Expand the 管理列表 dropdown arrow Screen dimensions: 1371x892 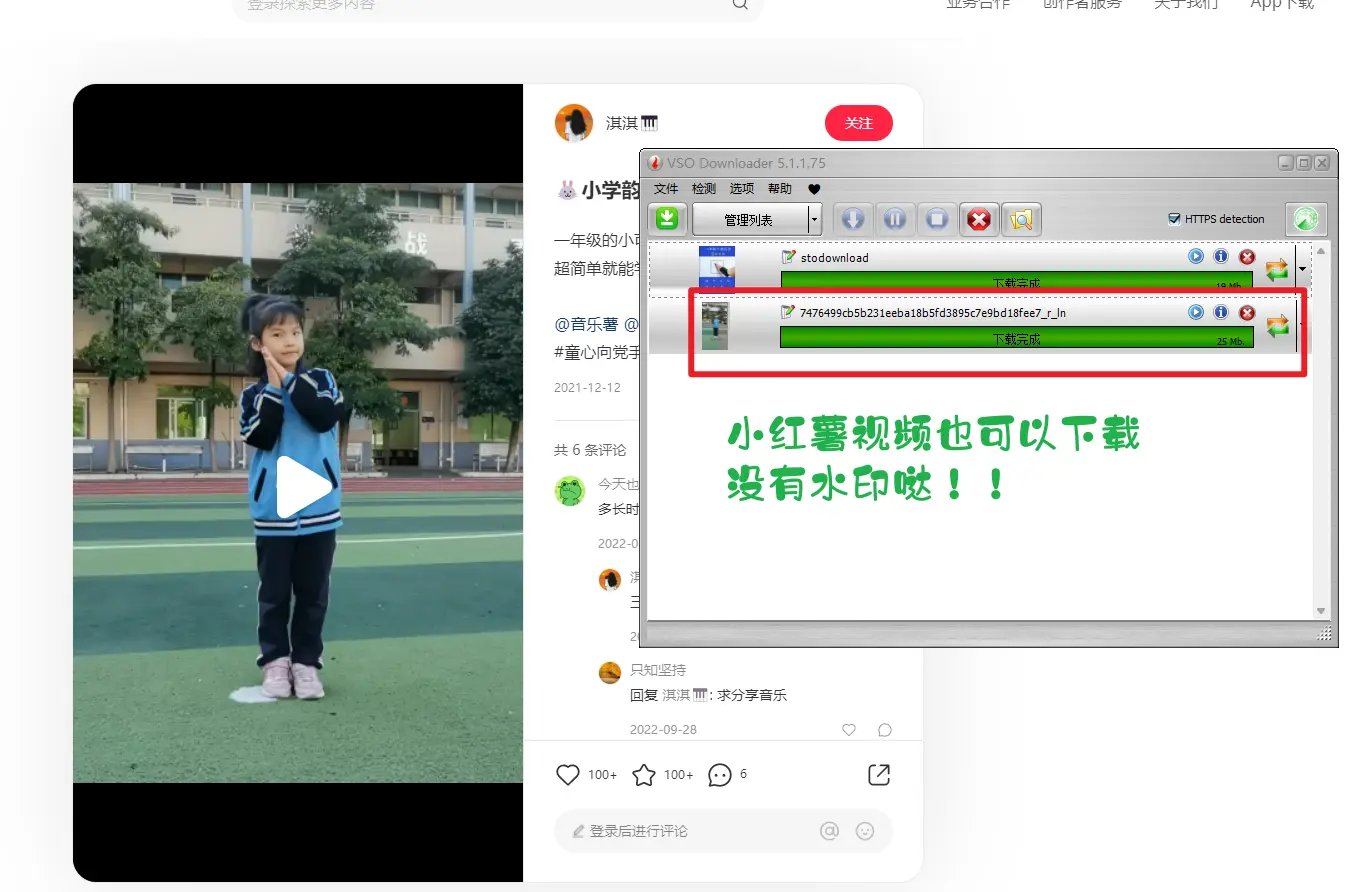coord(815,219)
